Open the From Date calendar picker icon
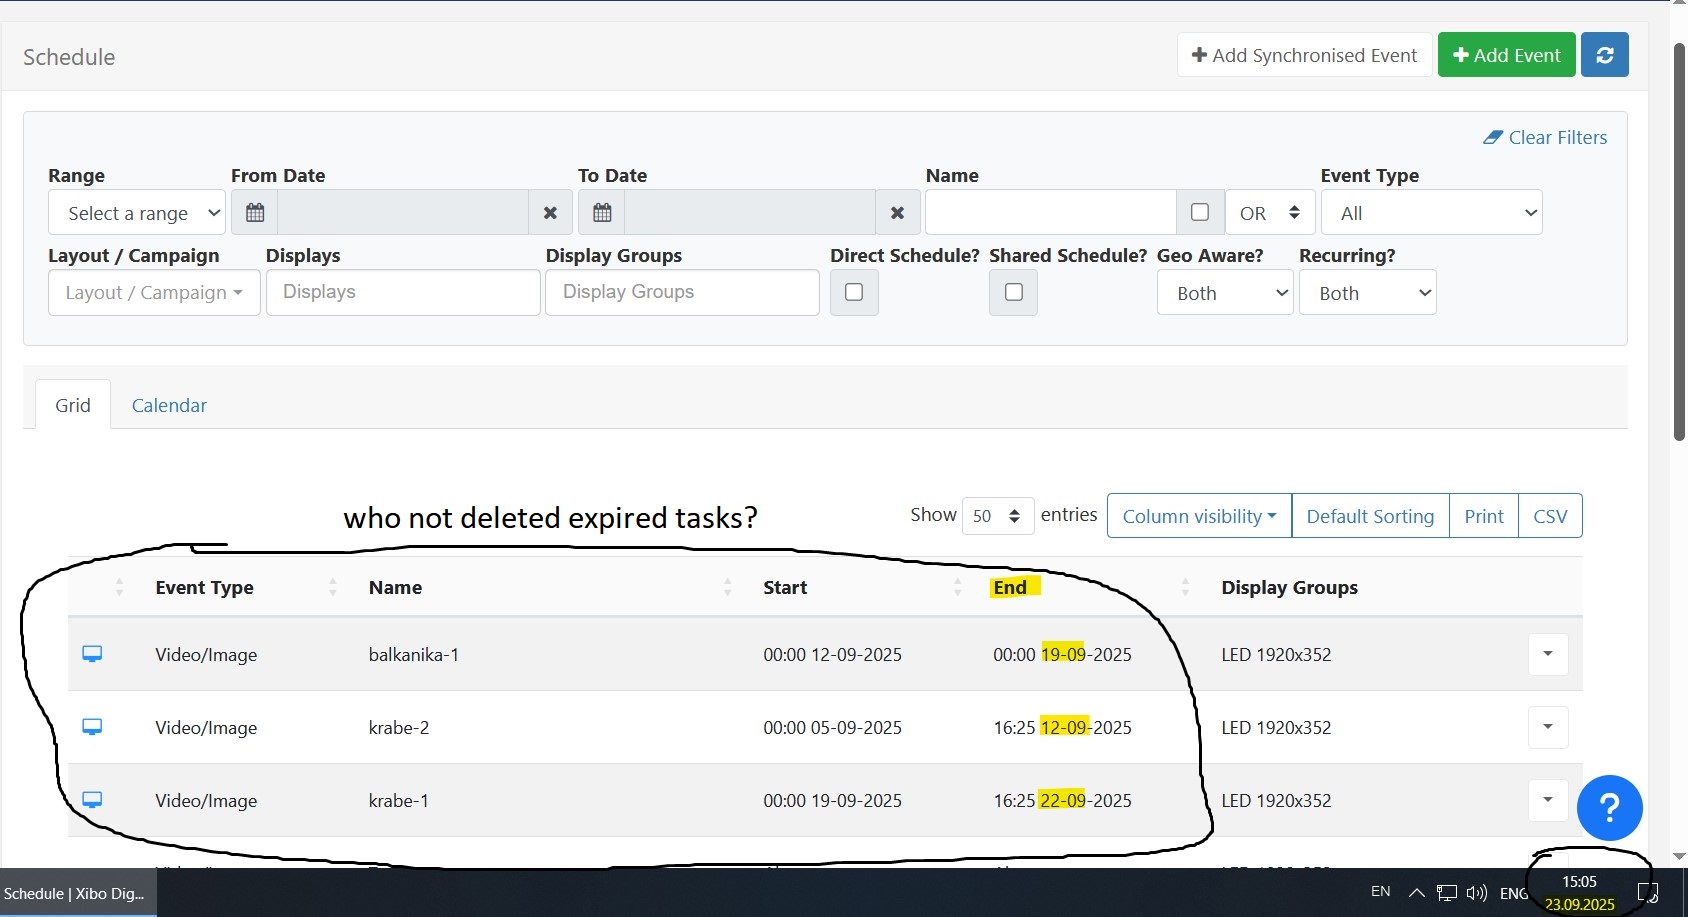 pyautogui.click(x=255, y=213)
